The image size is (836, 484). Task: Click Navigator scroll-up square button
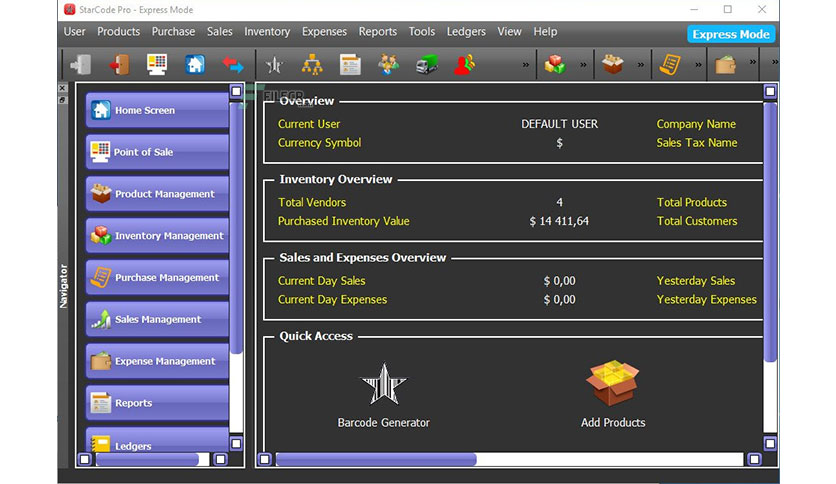(x=236, y=91)
